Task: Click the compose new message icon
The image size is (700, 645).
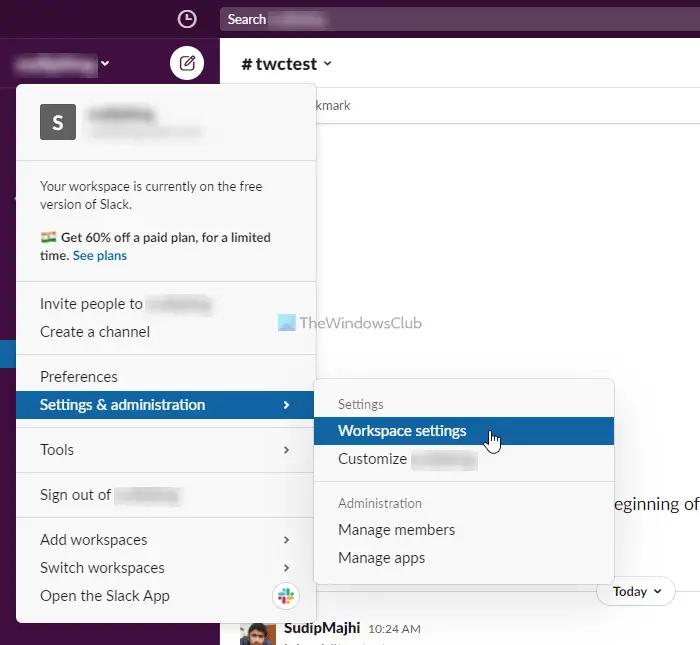Action: point(187,63)
